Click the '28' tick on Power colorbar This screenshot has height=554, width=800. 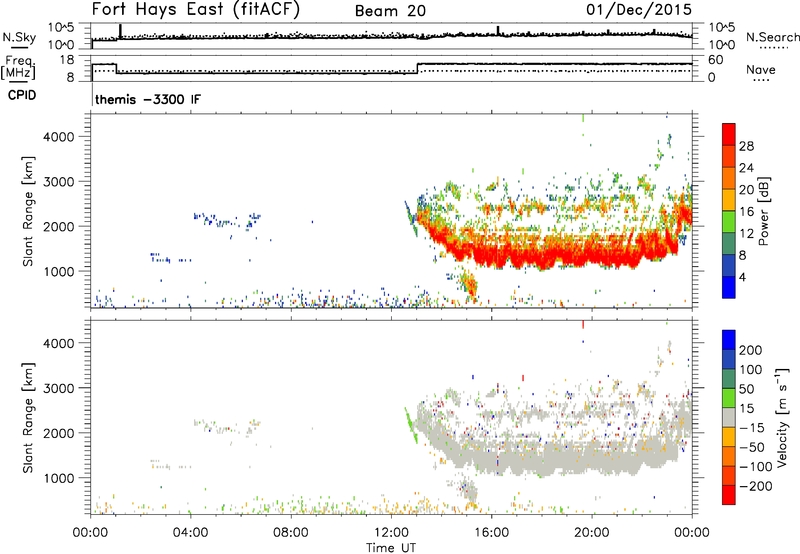coord(746,146)
